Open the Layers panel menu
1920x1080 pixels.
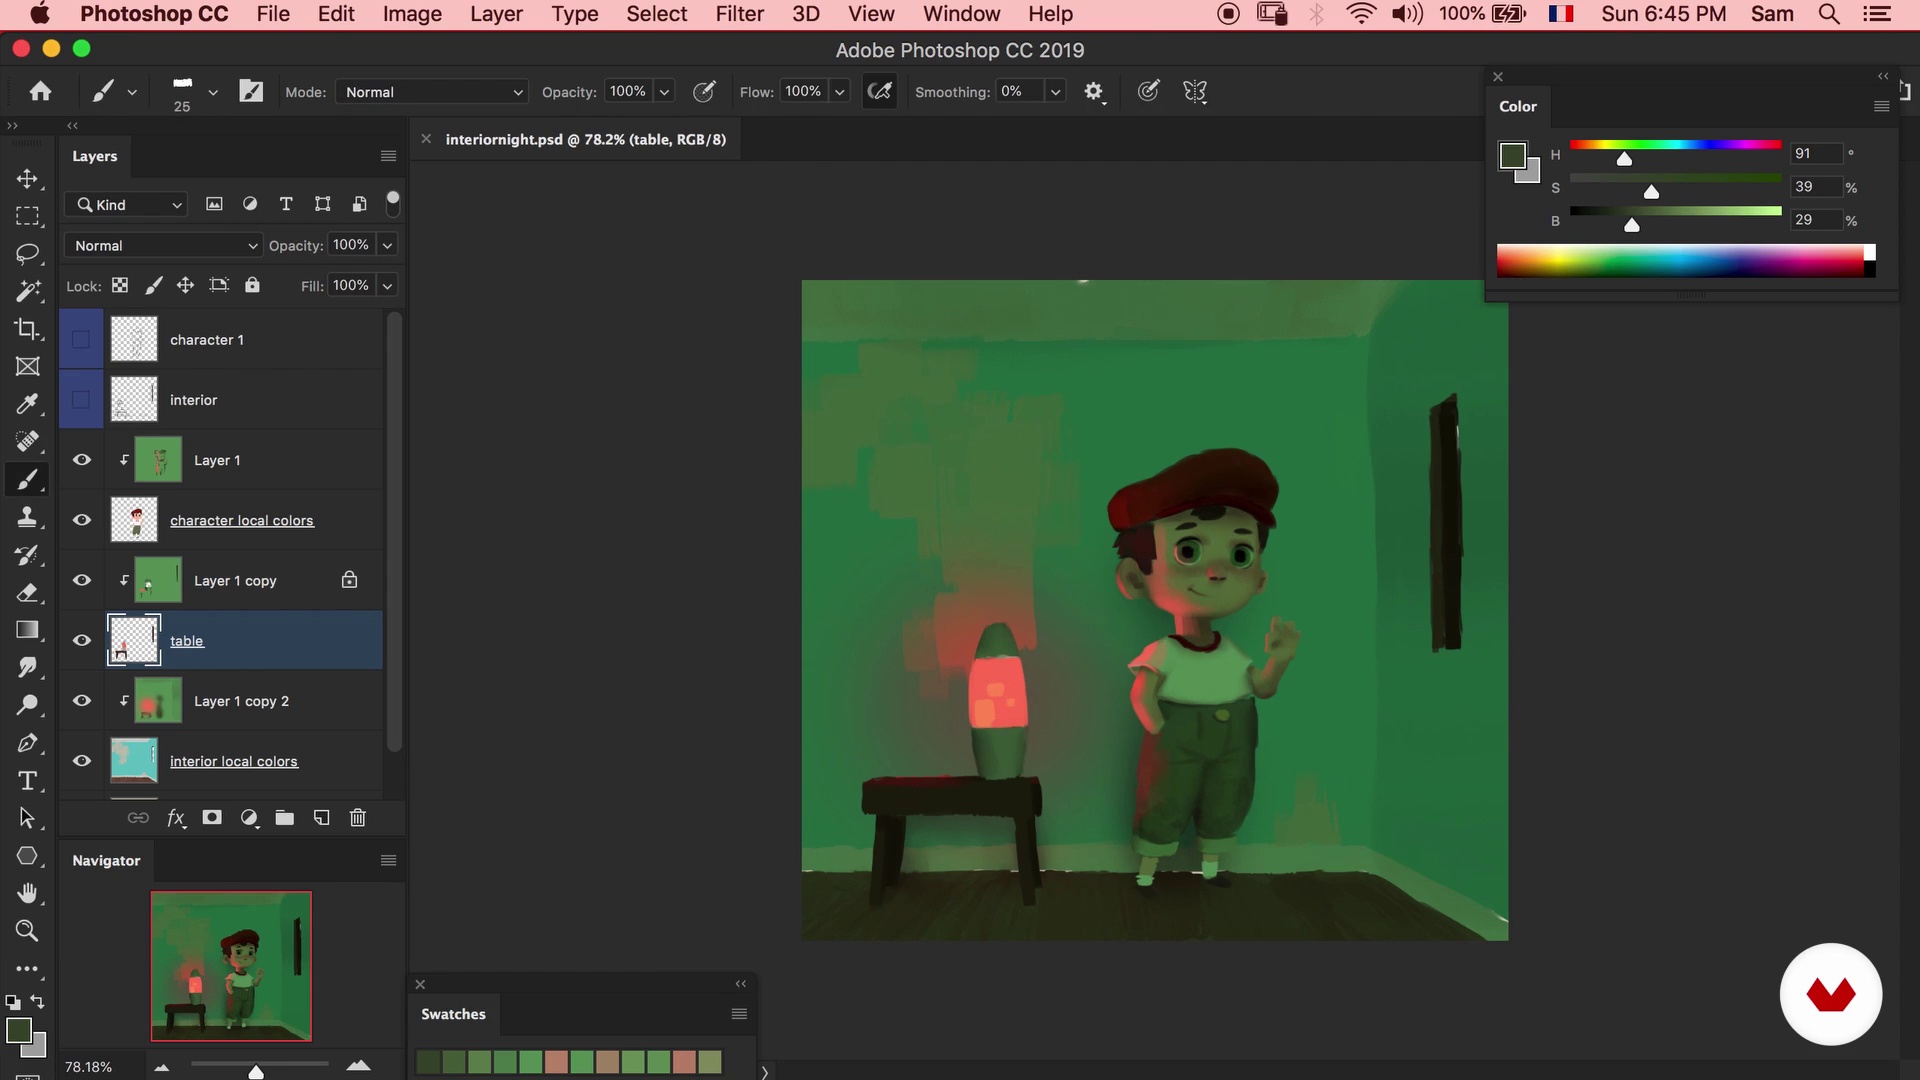point(388,156)
